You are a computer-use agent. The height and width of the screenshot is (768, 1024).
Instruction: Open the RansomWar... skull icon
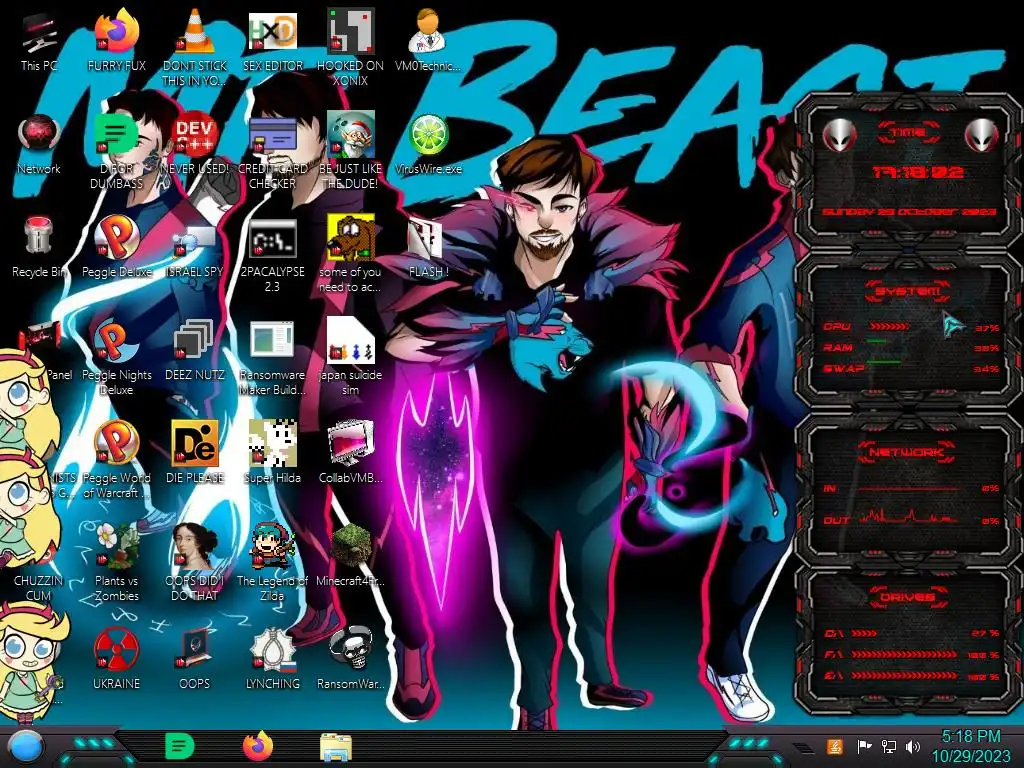point(350,660)
